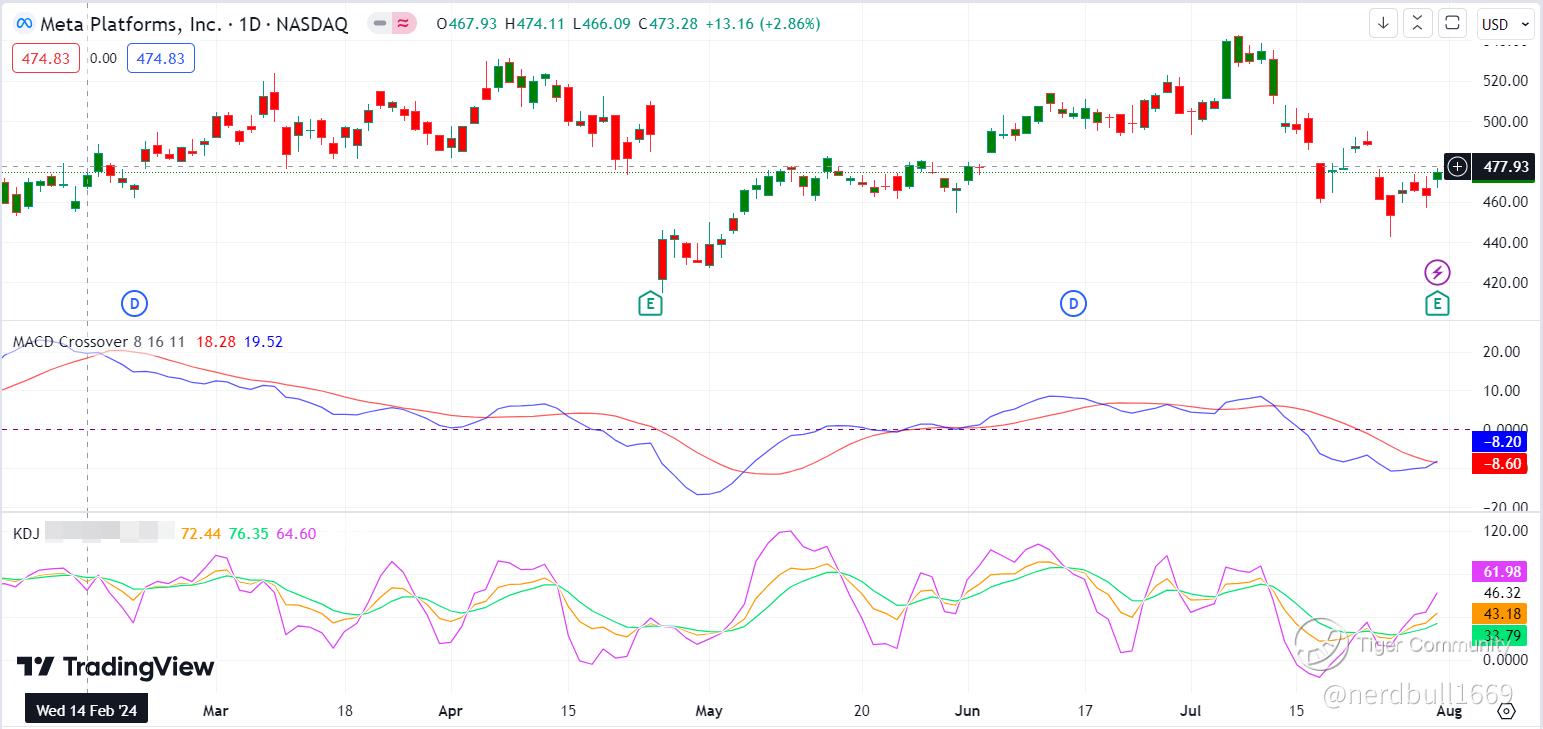Viewport: 1543px width, 729px height.
Task: Click the 440.00 price axis label
Action: click(x=1506, y=242)
